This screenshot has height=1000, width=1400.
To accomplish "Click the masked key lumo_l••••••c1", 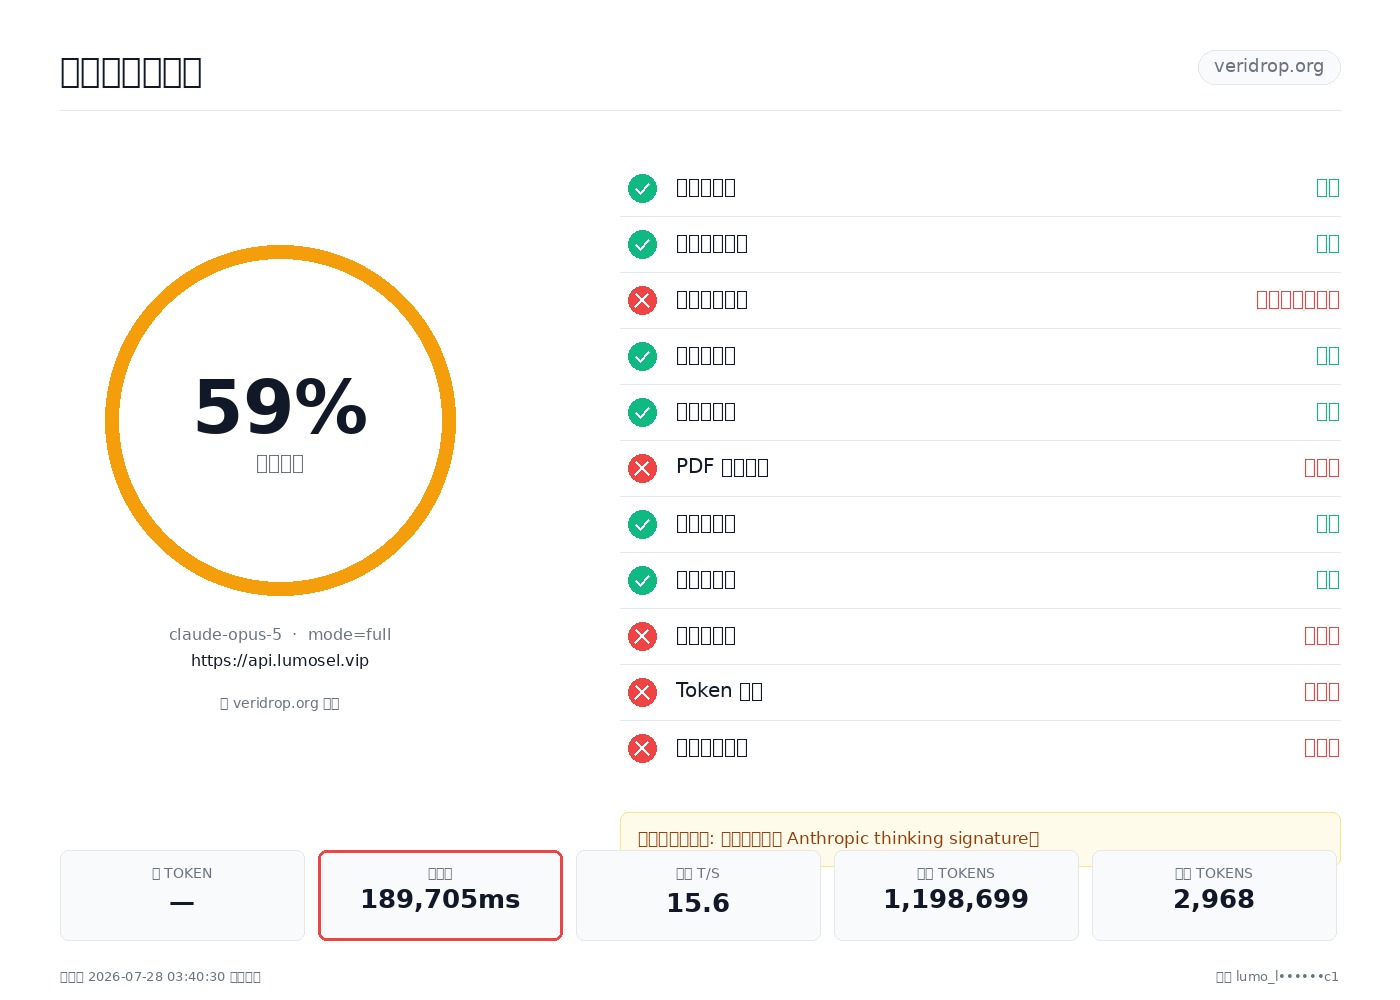I will (1287, 977).
